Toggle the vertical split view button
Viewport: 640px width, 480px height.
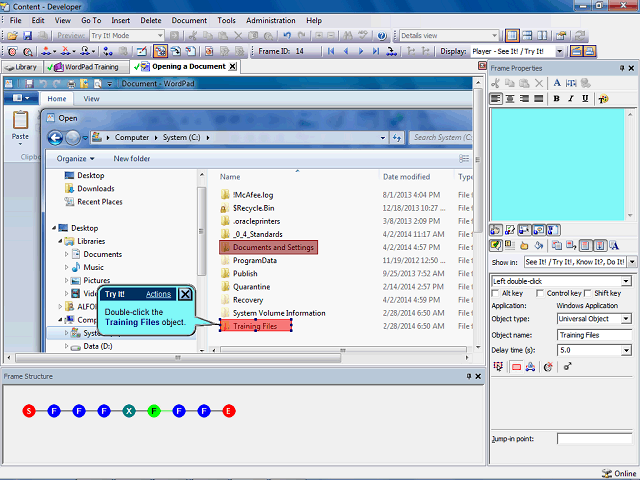click(542, 36)
